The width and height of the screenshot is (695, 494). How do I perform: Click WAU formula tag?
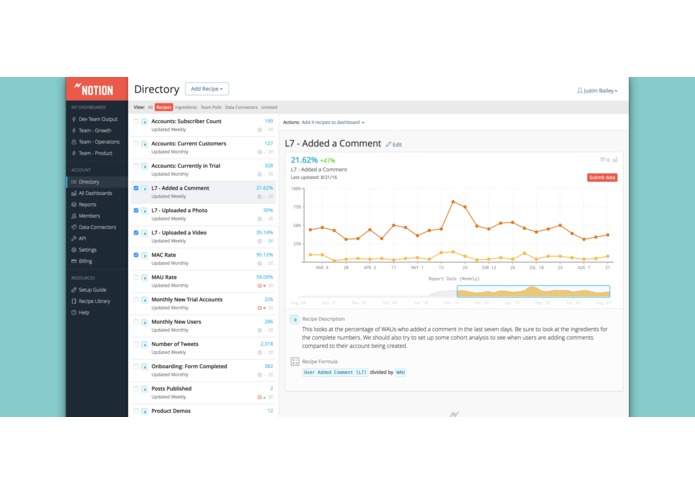pyautogui.click(x=400, y=372)
